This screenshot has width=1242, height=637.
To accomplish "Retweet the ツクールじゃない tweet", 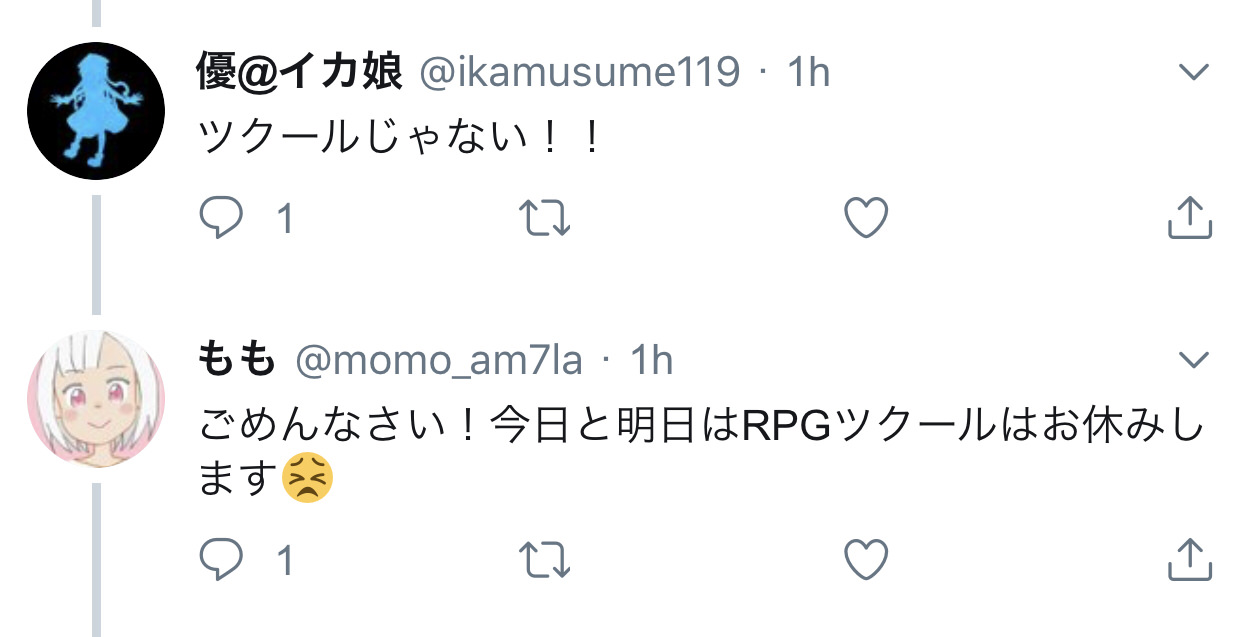I will (547, 218).
